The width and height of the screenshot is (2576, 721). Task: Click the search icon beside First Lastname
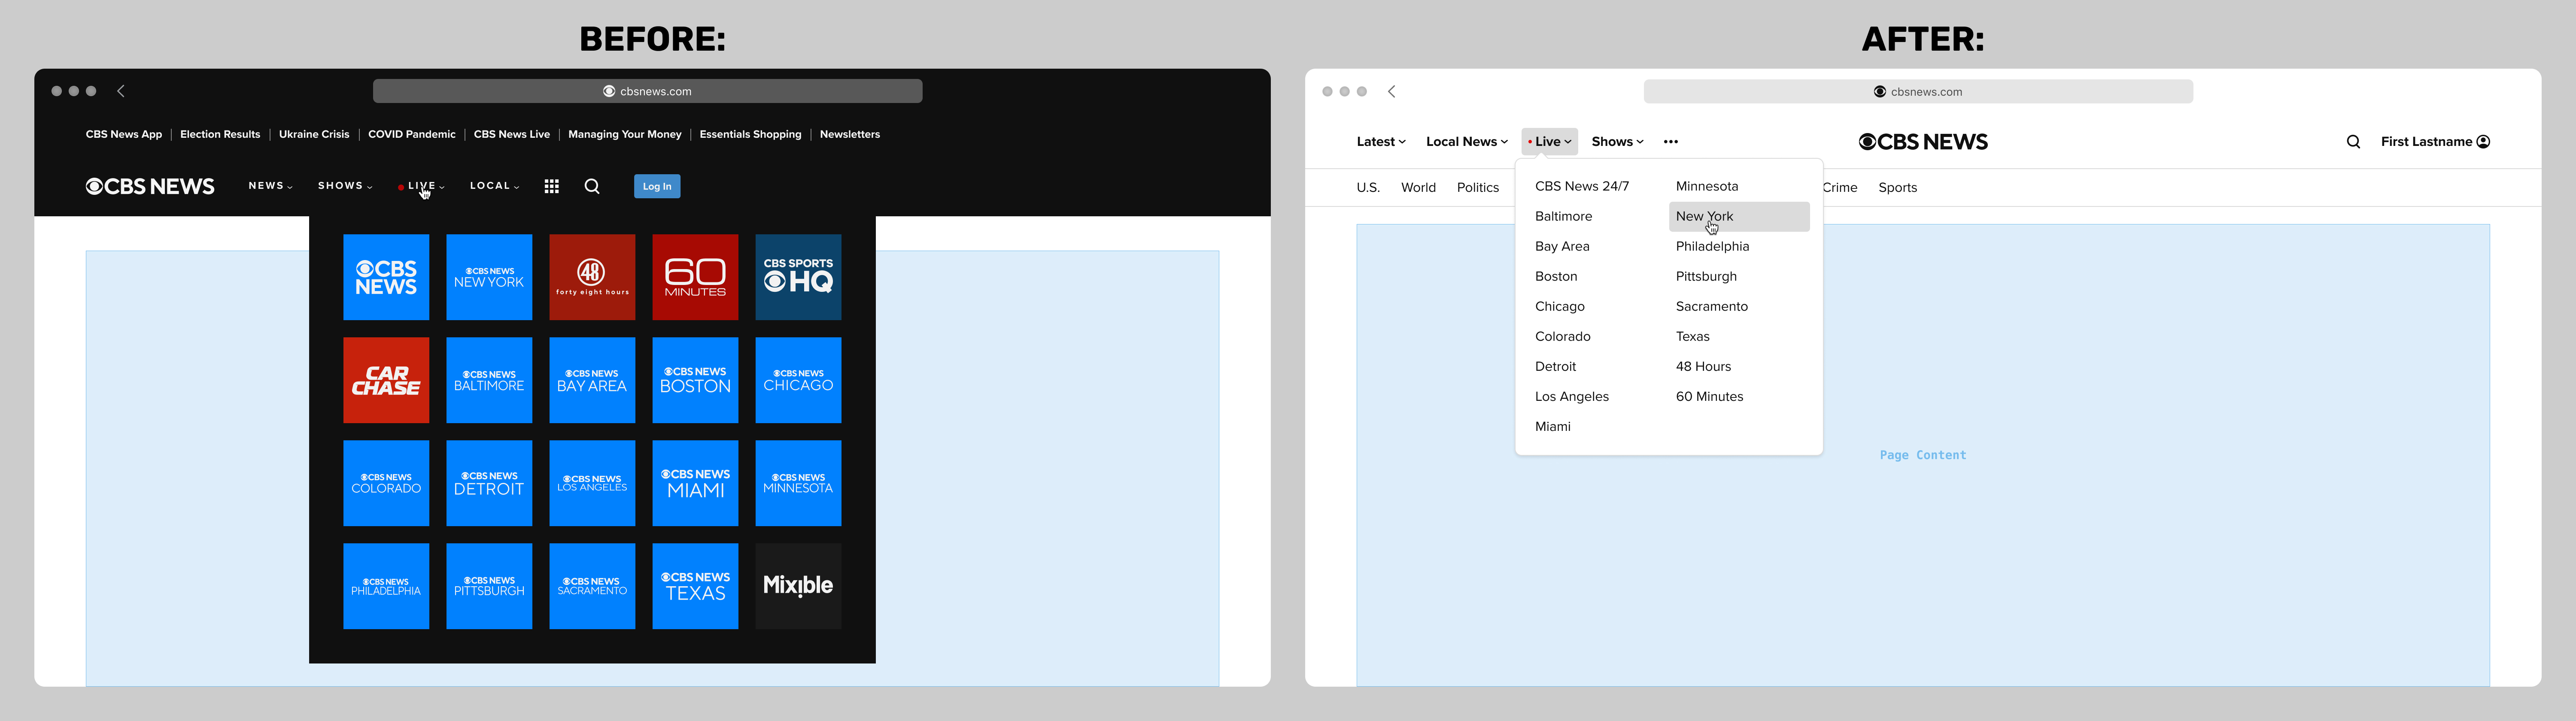click(x=2353, y=142)
